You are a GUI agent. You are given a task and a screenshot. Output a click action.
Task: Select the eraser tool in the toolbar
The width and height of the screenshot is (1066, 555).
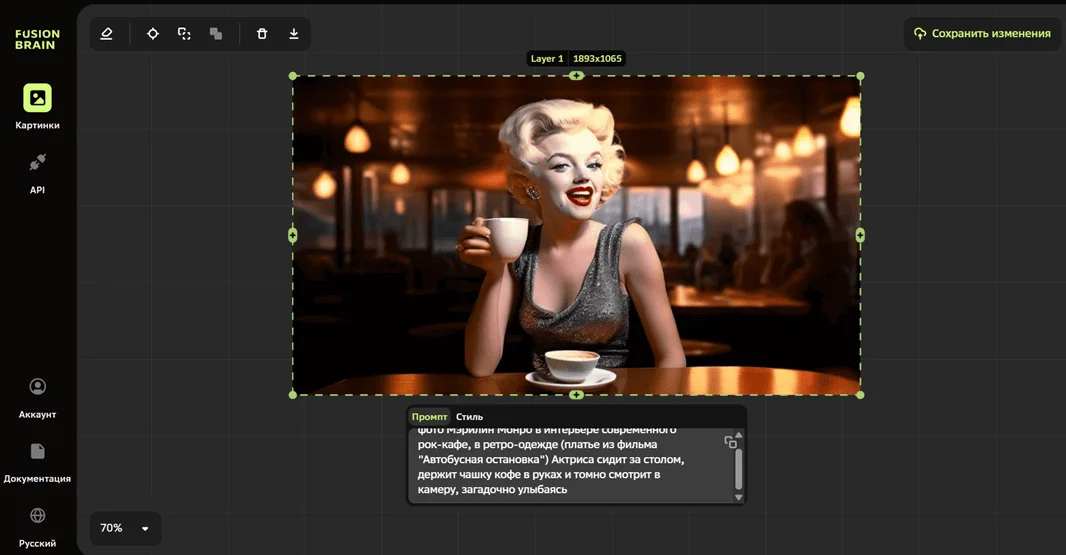tap(107, 34)
